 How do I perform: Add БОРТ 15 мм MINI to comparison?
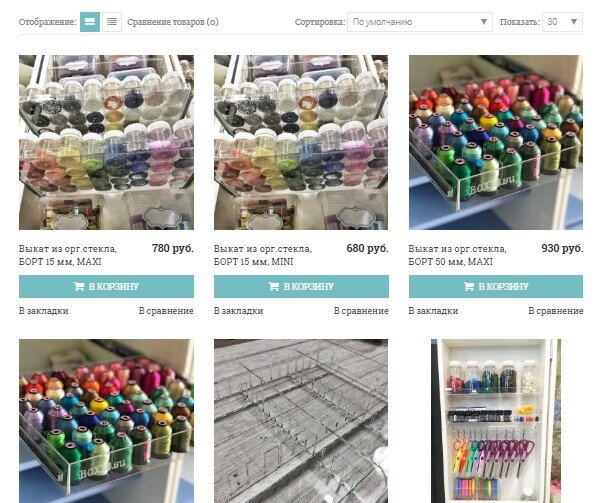361,311
